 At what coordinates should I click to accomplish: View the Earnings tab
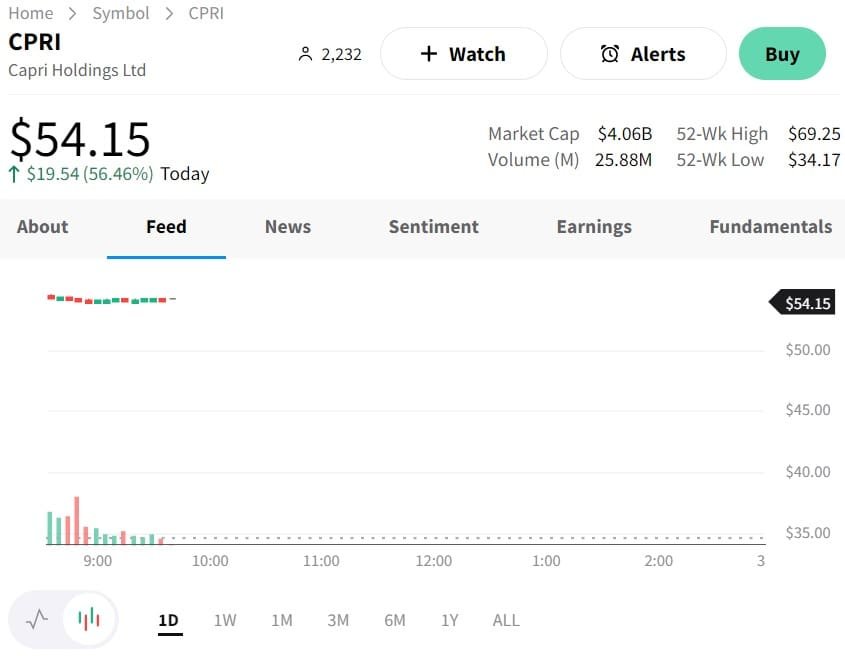(594, 227)
